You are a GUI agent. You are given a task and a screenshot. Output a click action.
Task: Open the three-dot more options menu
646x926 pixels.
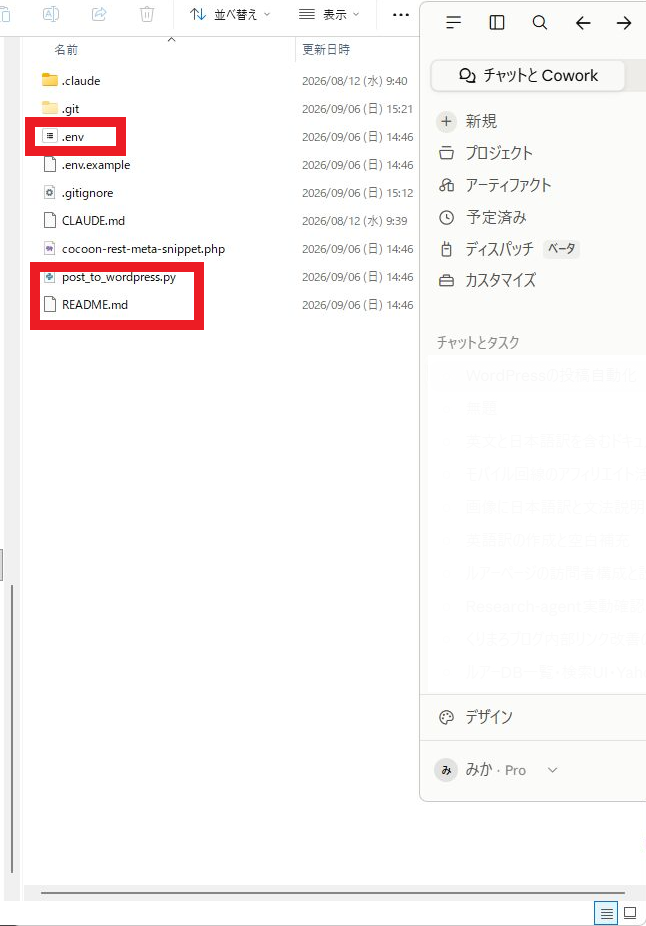point(401,14)
